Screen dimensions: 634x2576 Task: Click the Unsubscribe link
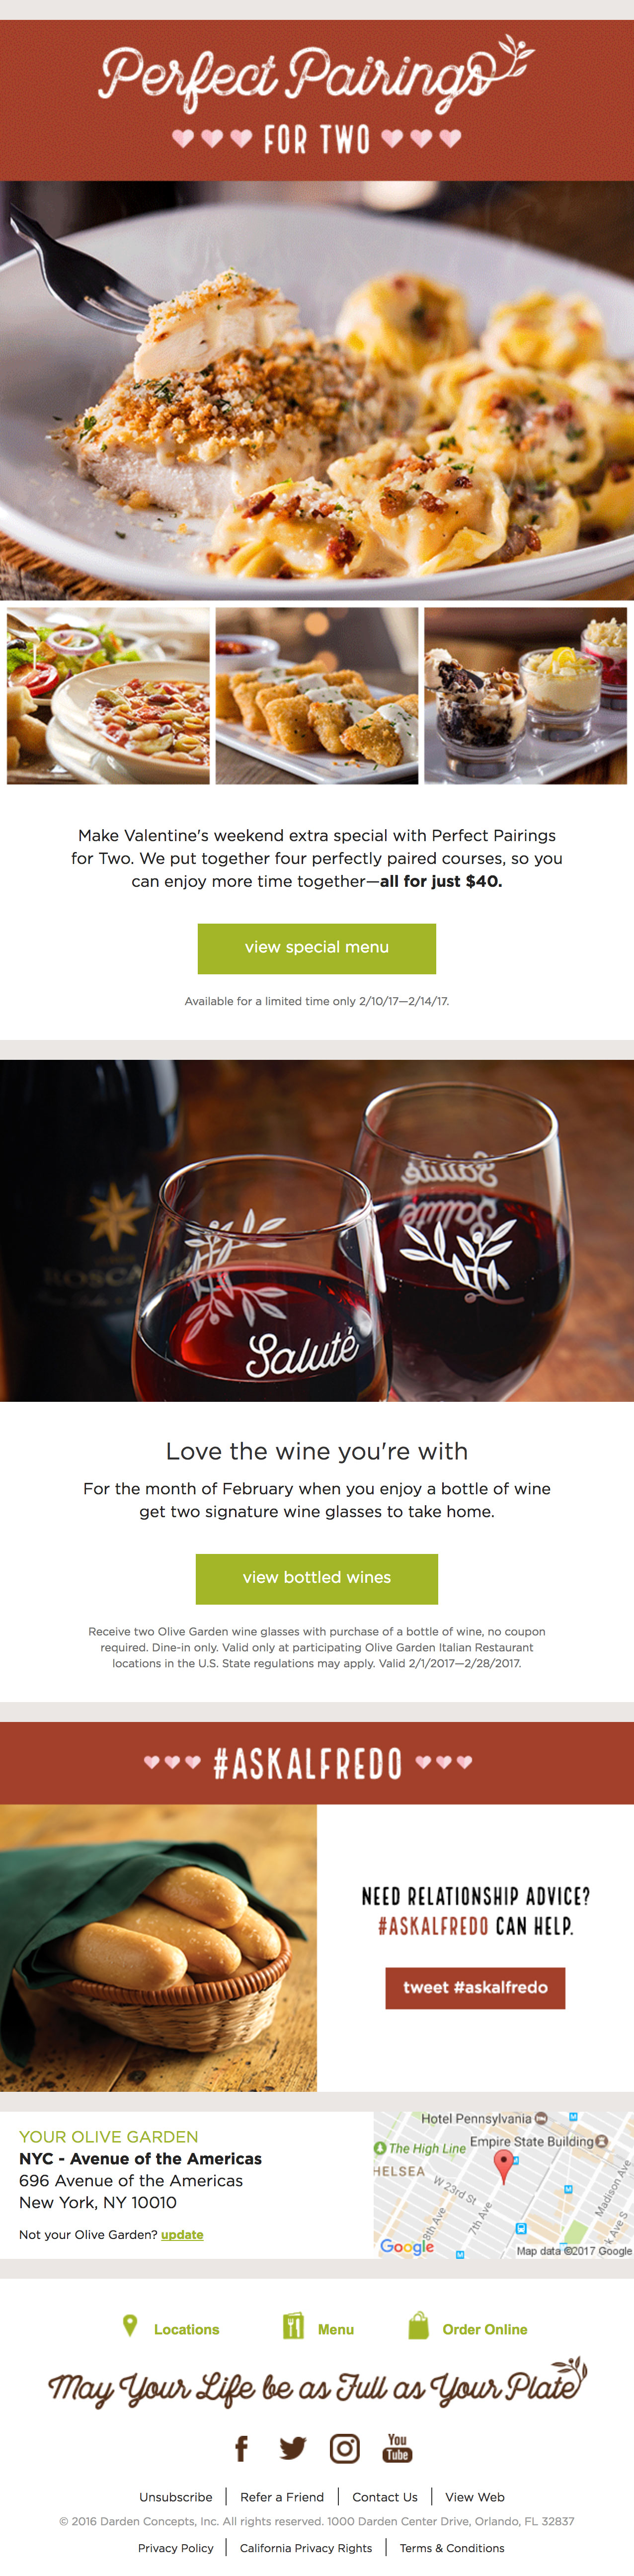click(175, 2496)
